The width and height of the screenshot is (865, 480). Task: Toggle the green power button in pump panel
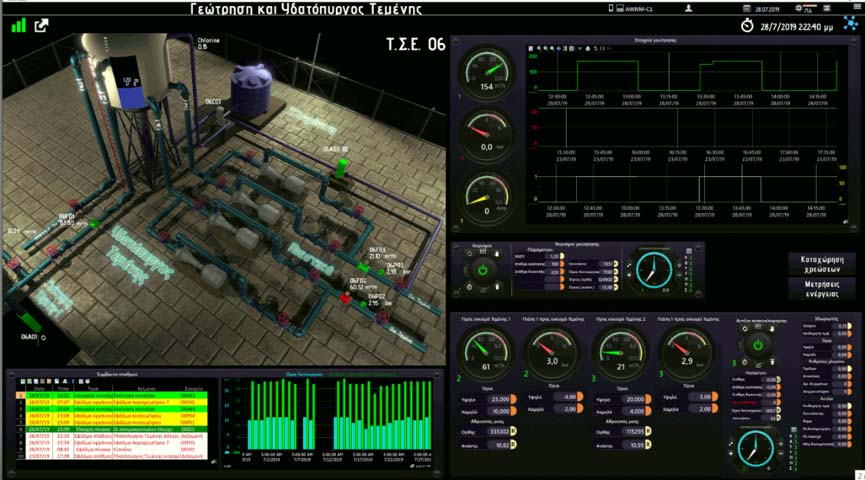pos(482,270)
